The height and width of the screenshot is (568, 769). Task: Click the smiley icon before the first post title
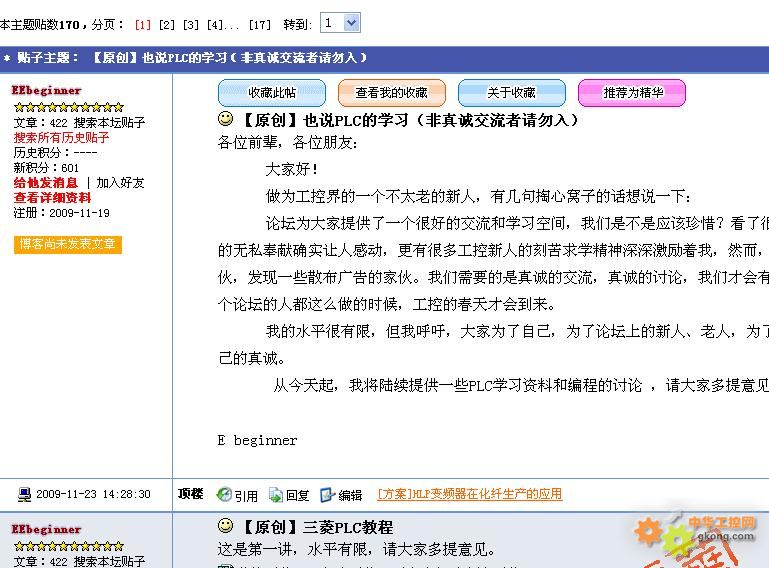pos(226,119)
